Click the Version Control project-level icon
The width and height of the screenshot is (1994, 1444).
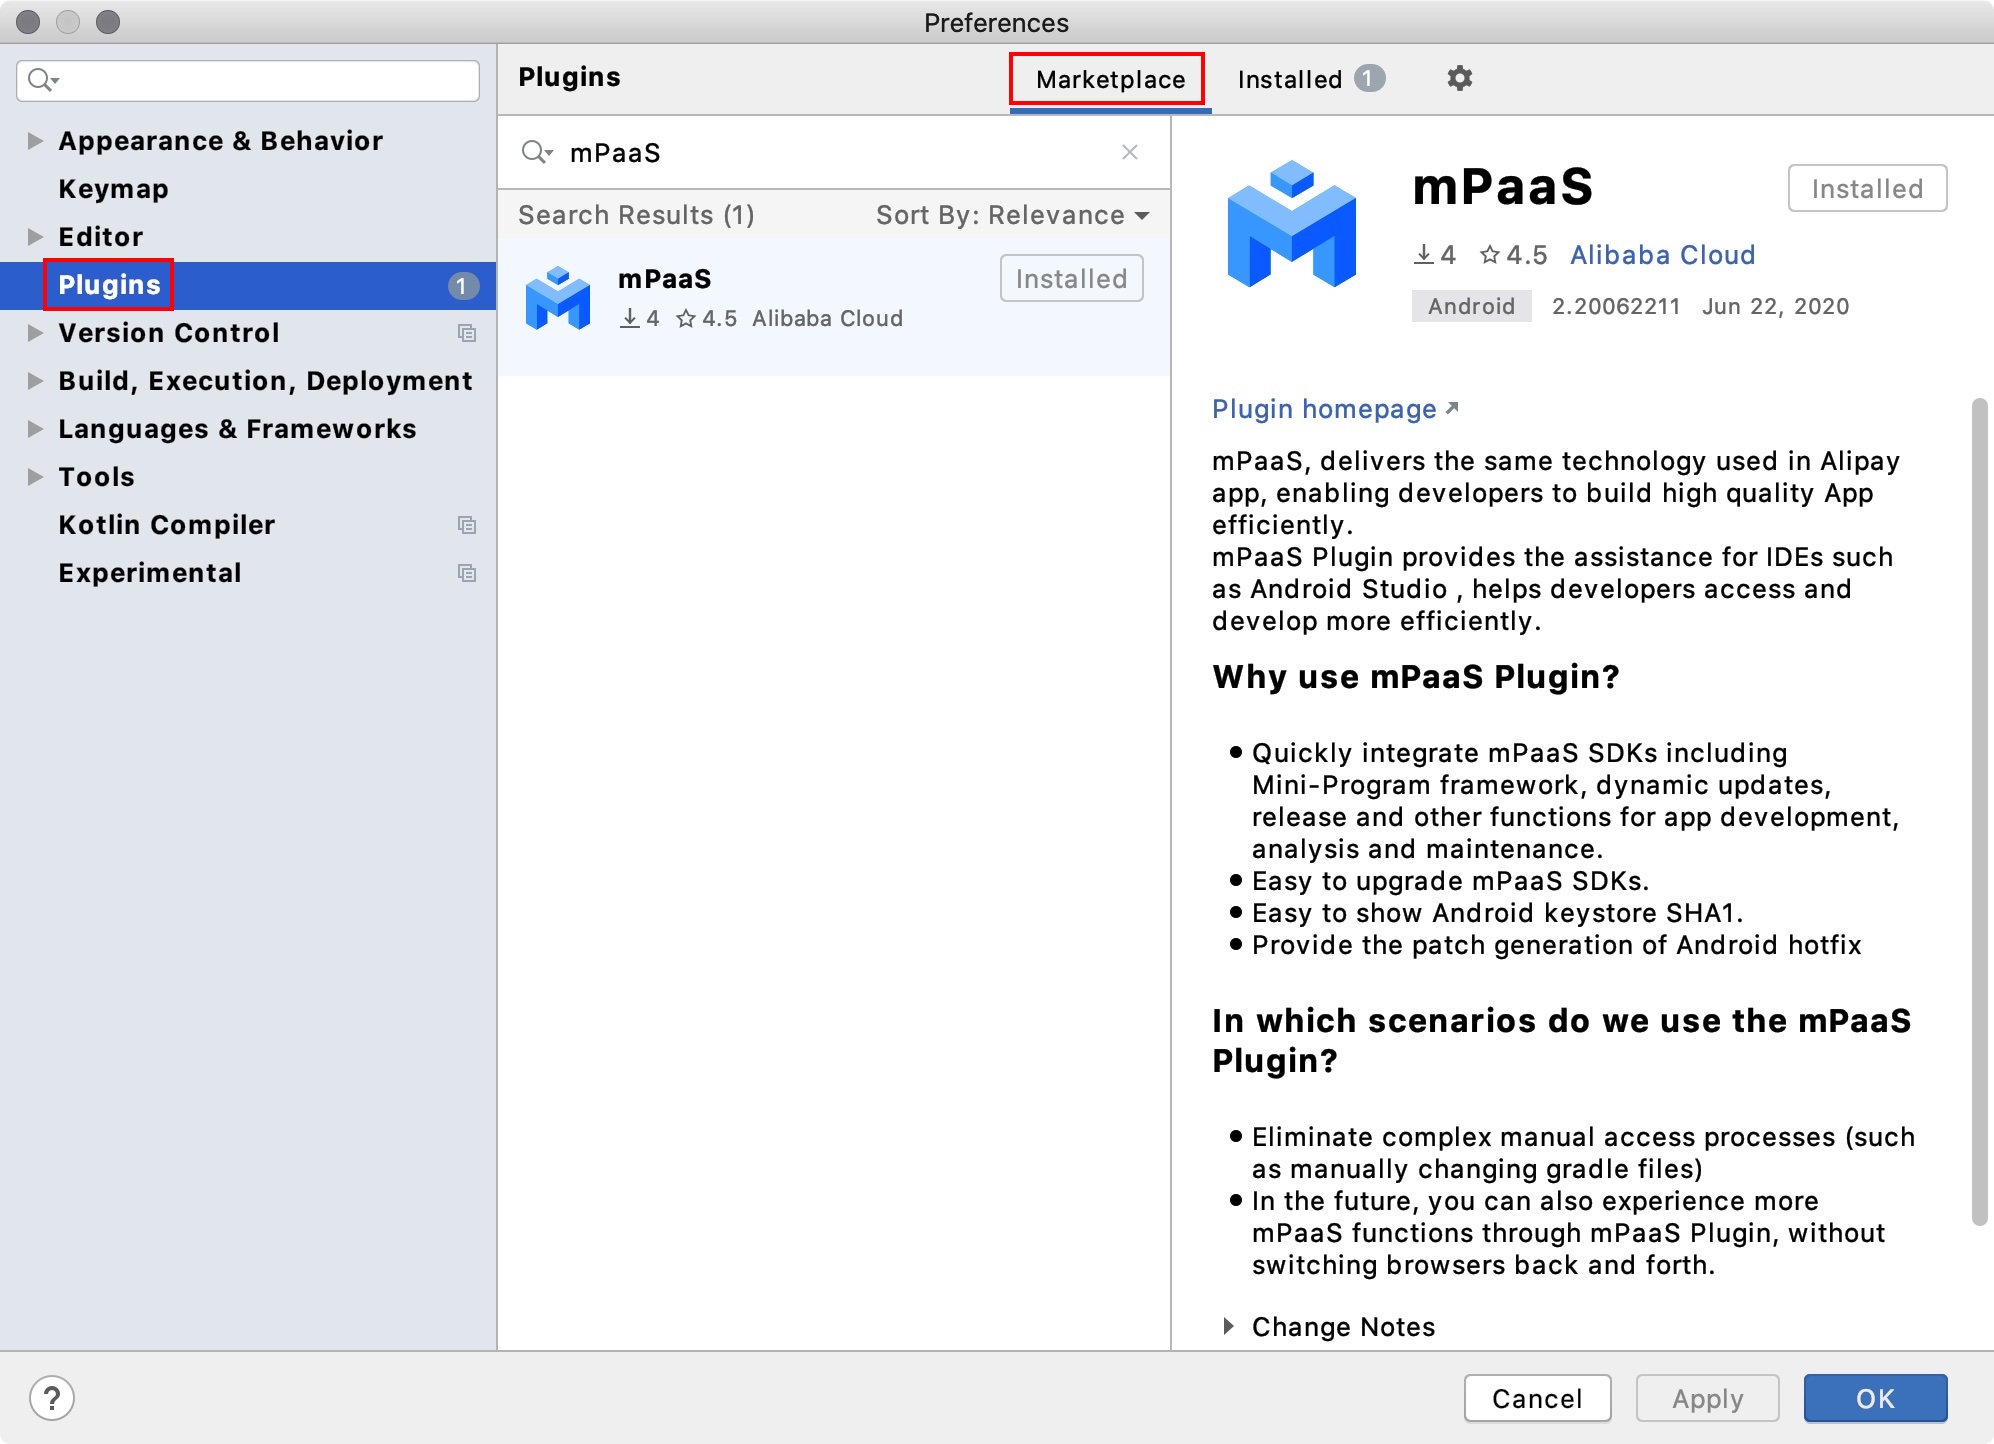point(467,333)
